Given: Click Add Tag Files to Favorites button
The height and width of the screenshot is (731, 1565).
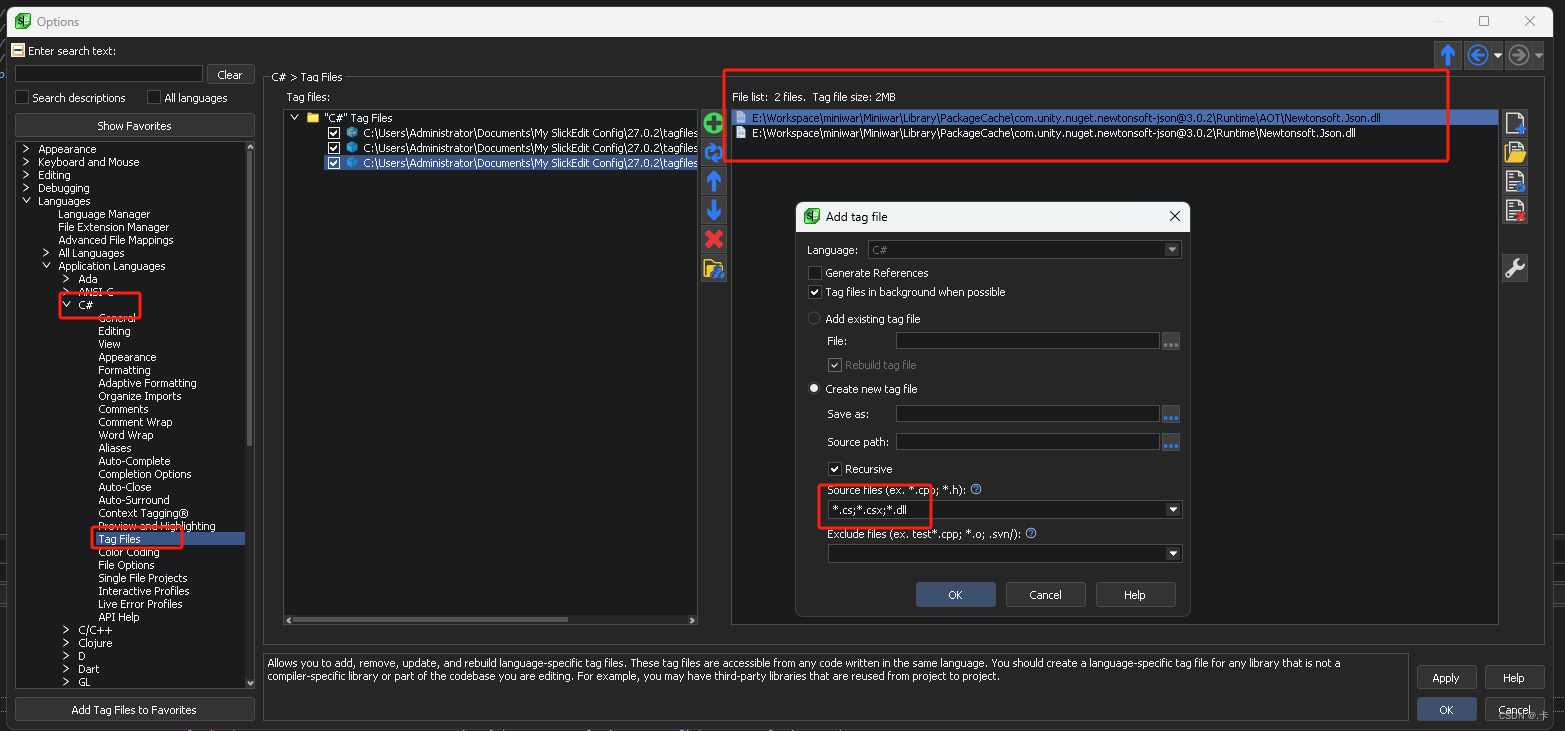Looking at the screenshot, I should coord(134,710).
